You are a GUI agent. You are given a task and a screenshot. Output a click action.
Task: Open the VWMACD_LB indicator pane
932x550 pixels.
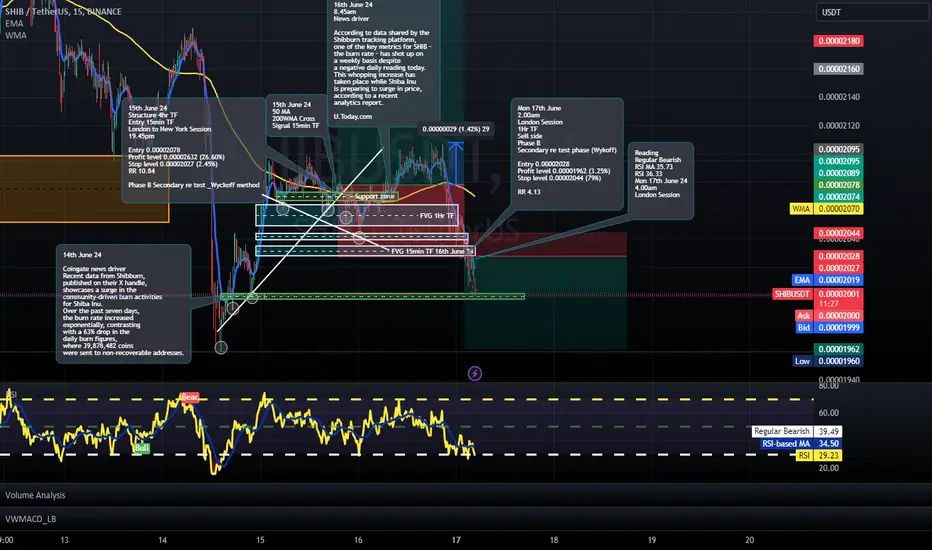pos(30,519)
